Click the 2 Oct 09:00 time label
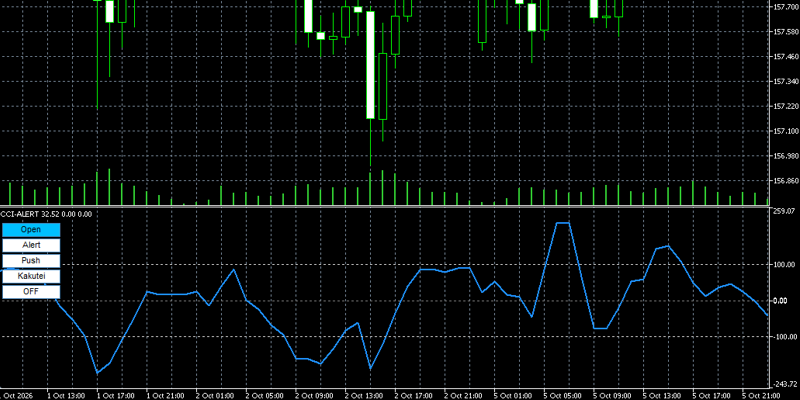This screenshot has width=800, height=400. click(315, 396)
